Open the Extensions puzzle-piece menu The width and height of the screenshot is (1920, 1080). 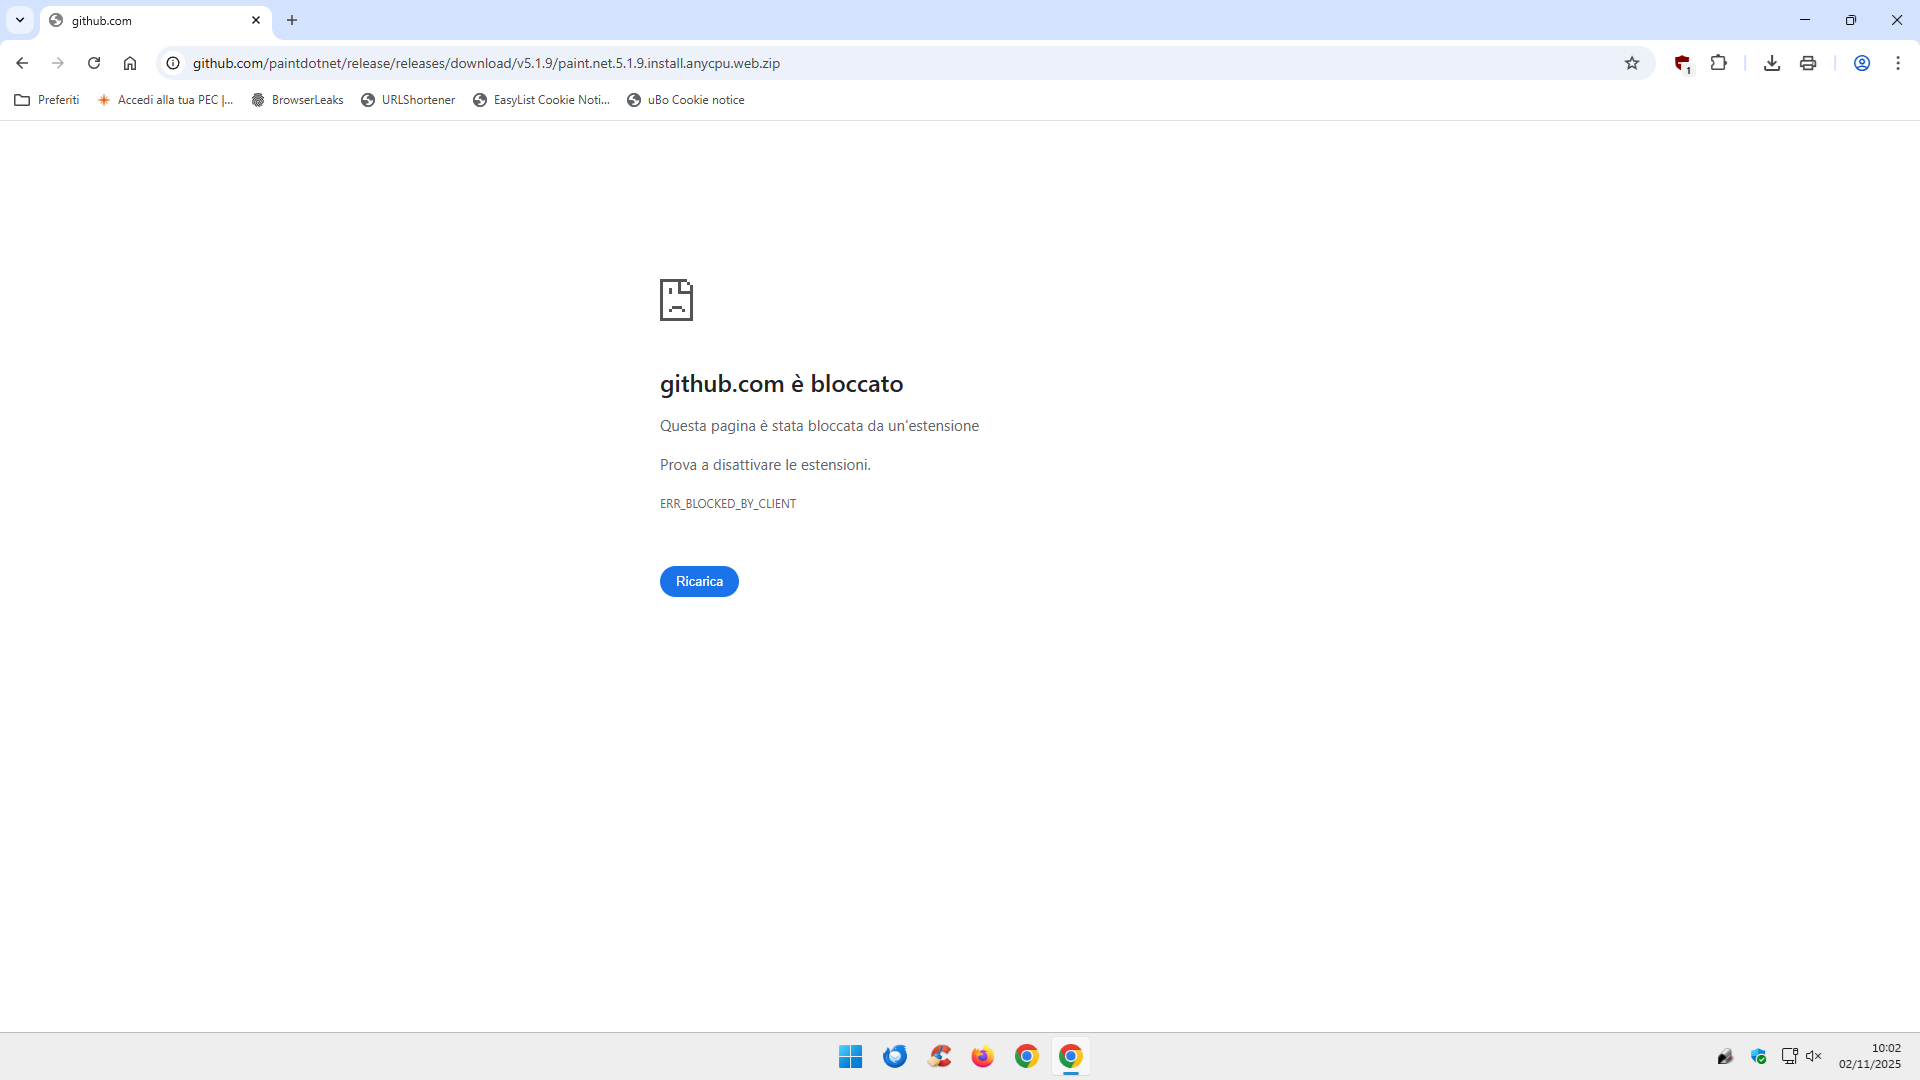[1719, 63]
